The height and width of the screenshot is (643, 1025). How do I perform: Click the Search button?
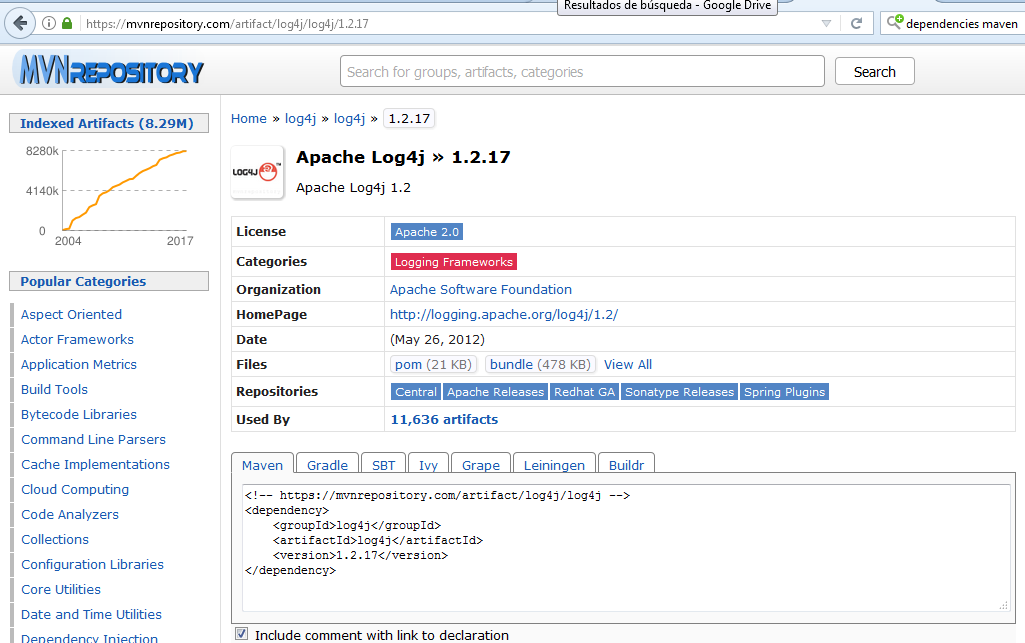(875, 71)
